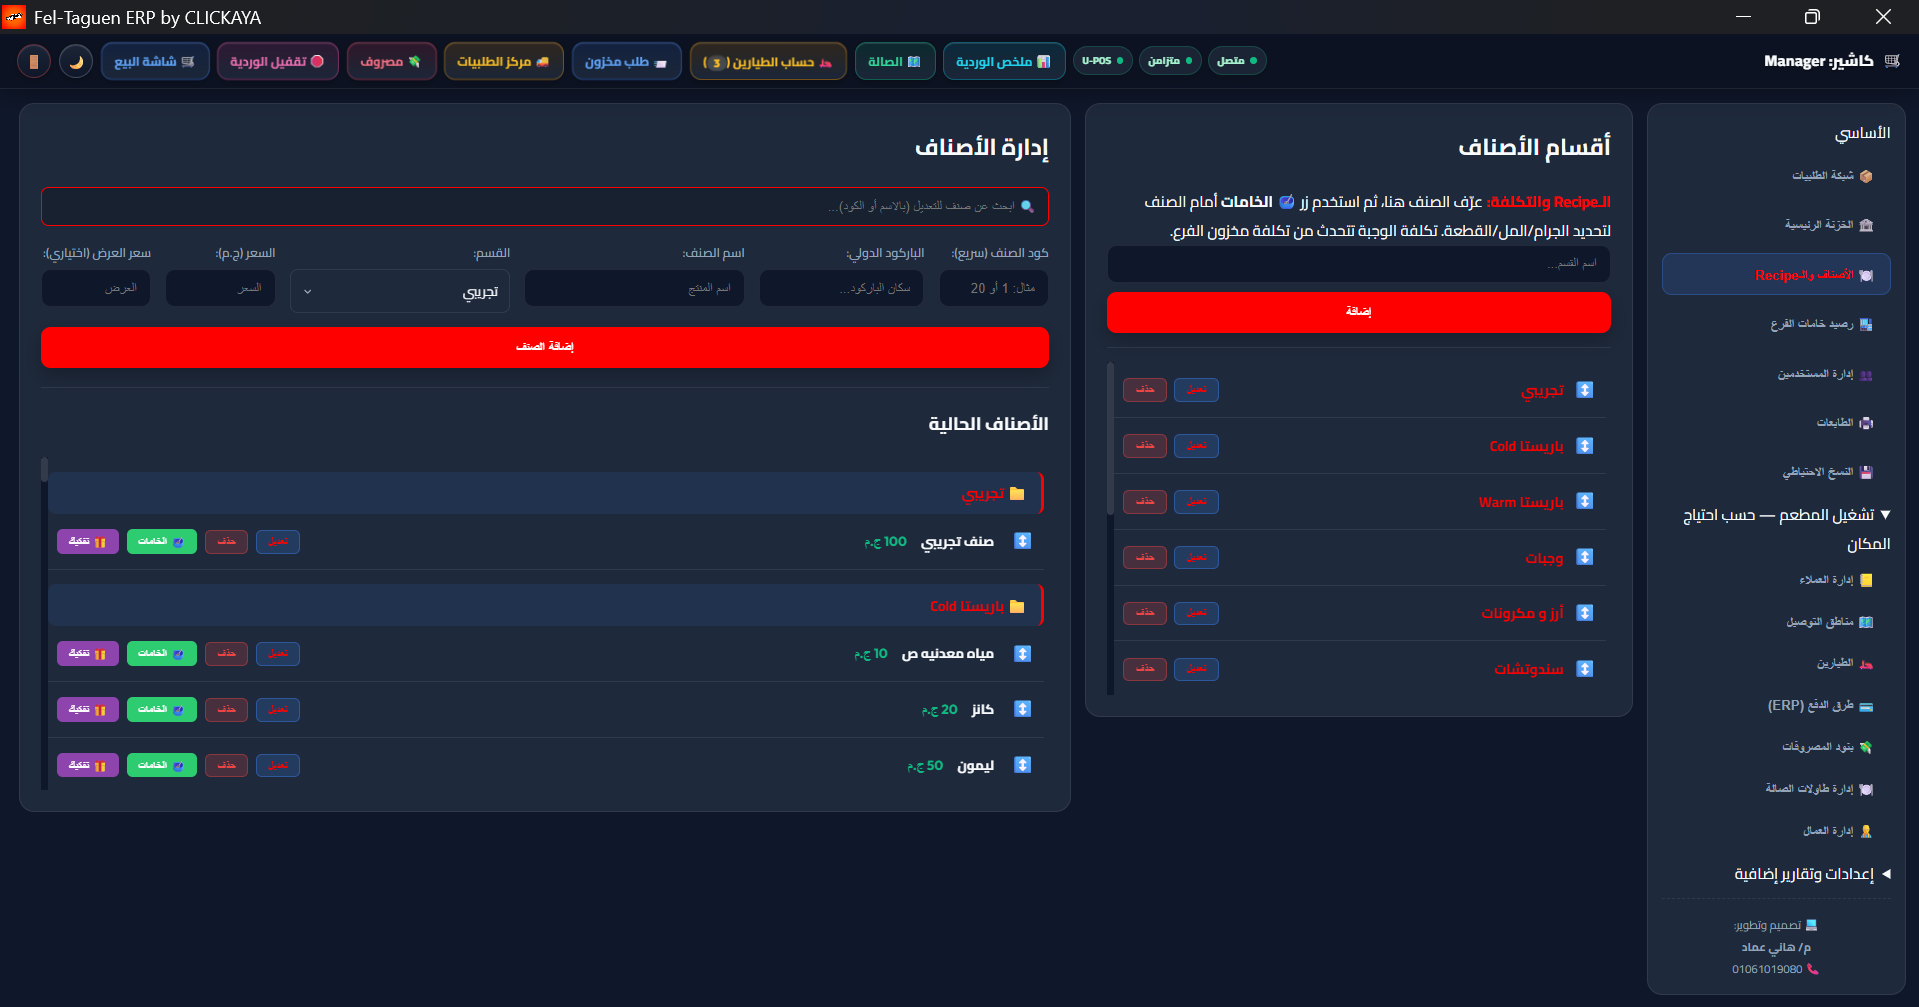Click the door logout icon in toolbar
Screen dimensions: 1919x1007
34,61
